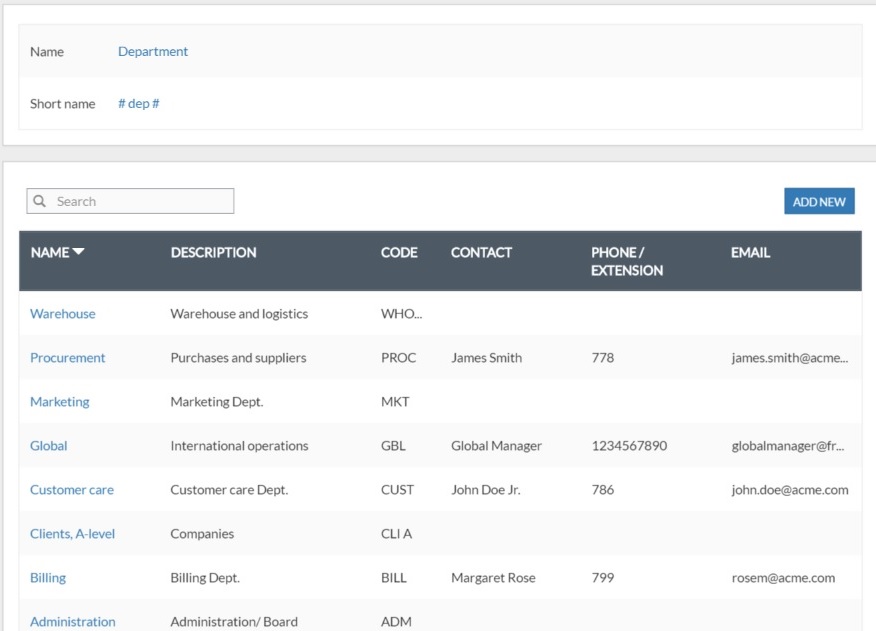This screenshot has width=876, height=631.
Task: Click the EMAIL column header
Action: coord(750,253)
